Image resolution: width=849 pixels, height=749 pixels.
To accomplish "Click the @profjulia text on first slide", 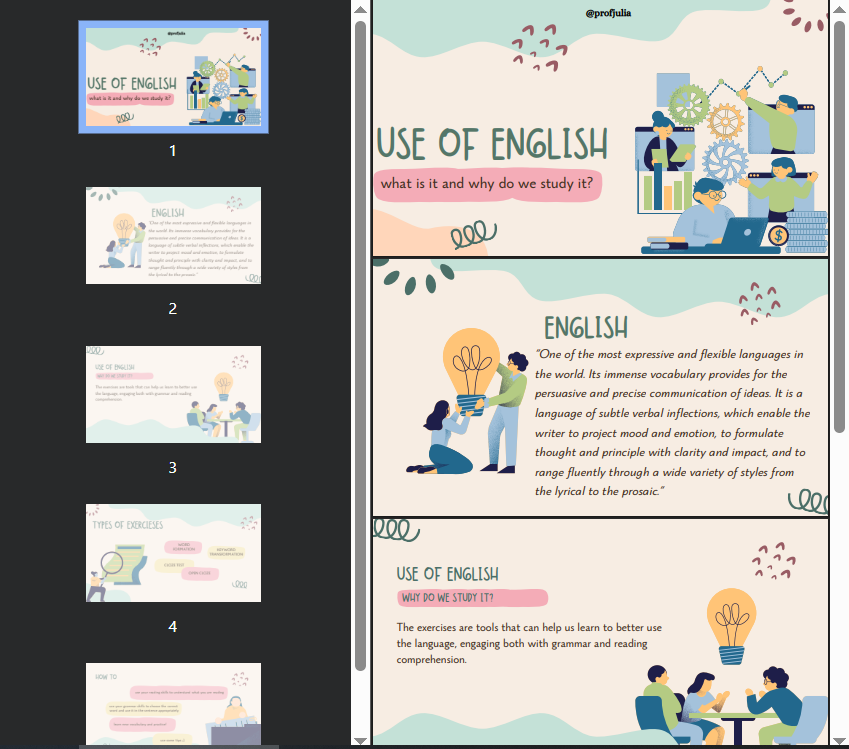I will pos(608,13).
